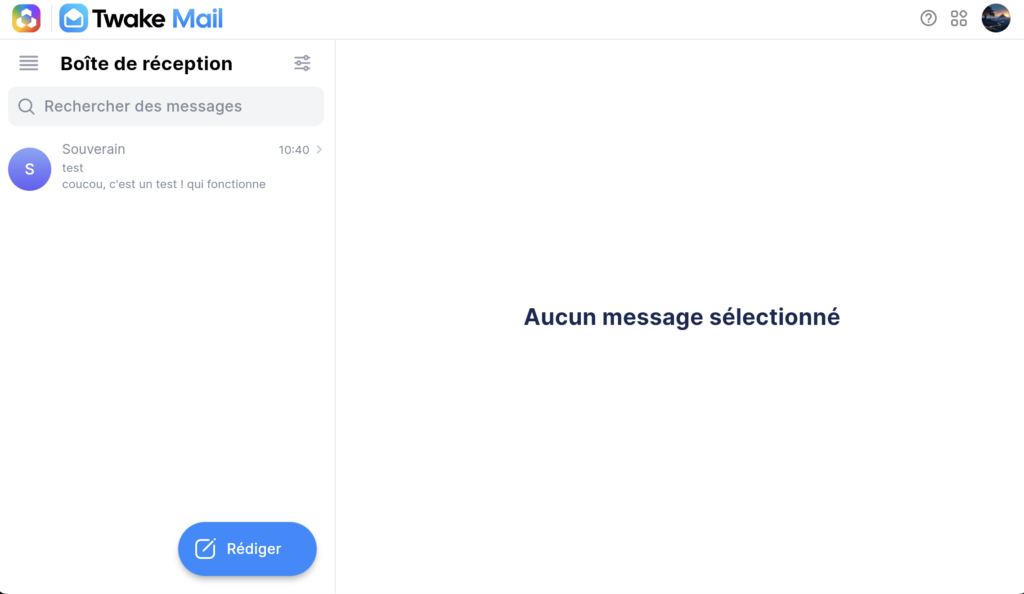
Task: Click the Rédiger button
Action: click(x=247, y=548)
